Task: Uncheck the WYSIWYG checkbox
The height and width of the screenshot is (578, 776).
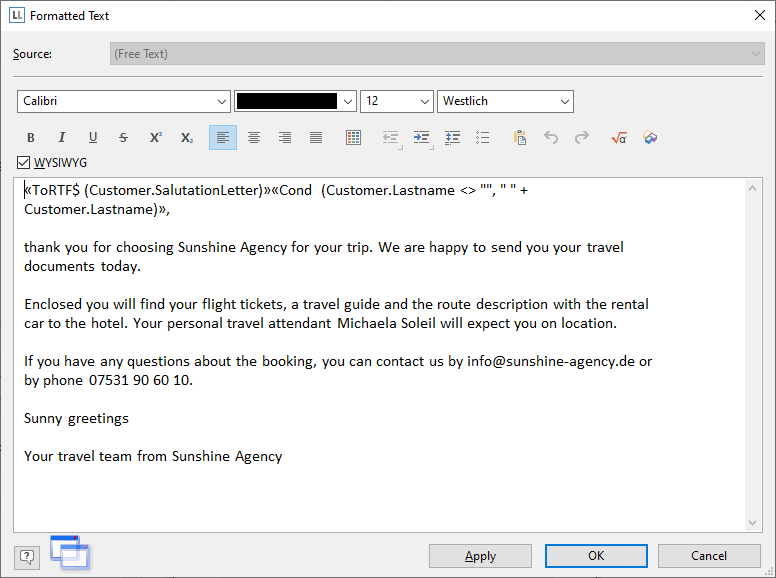Action: pyautogui.click(x=24, y=162)
